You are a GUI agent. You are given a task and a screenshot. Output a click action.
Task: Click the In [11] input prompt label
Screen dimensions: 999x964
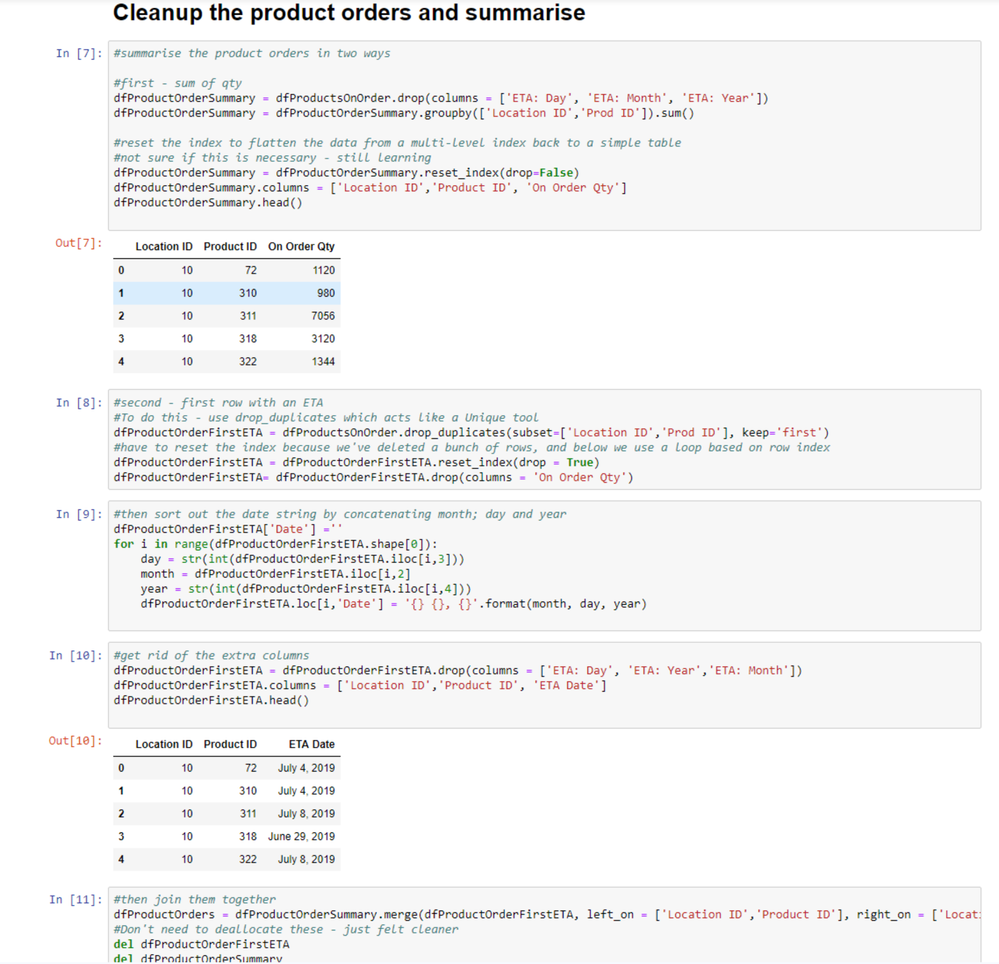[75, 900]
